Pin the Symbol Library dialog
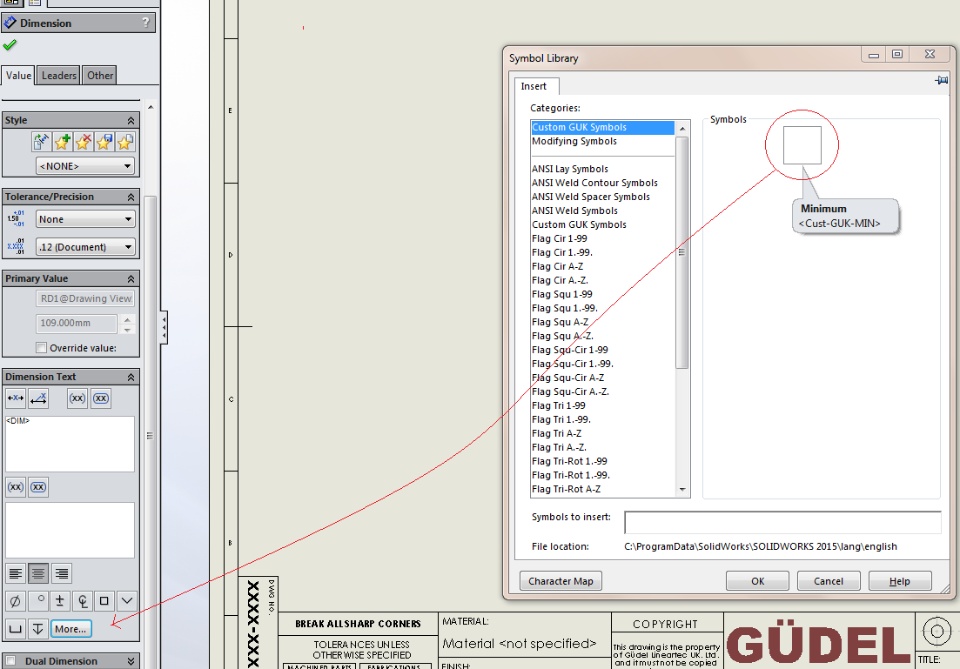Image resolution: width=960 pixels, height=669 pixels. 942,80
